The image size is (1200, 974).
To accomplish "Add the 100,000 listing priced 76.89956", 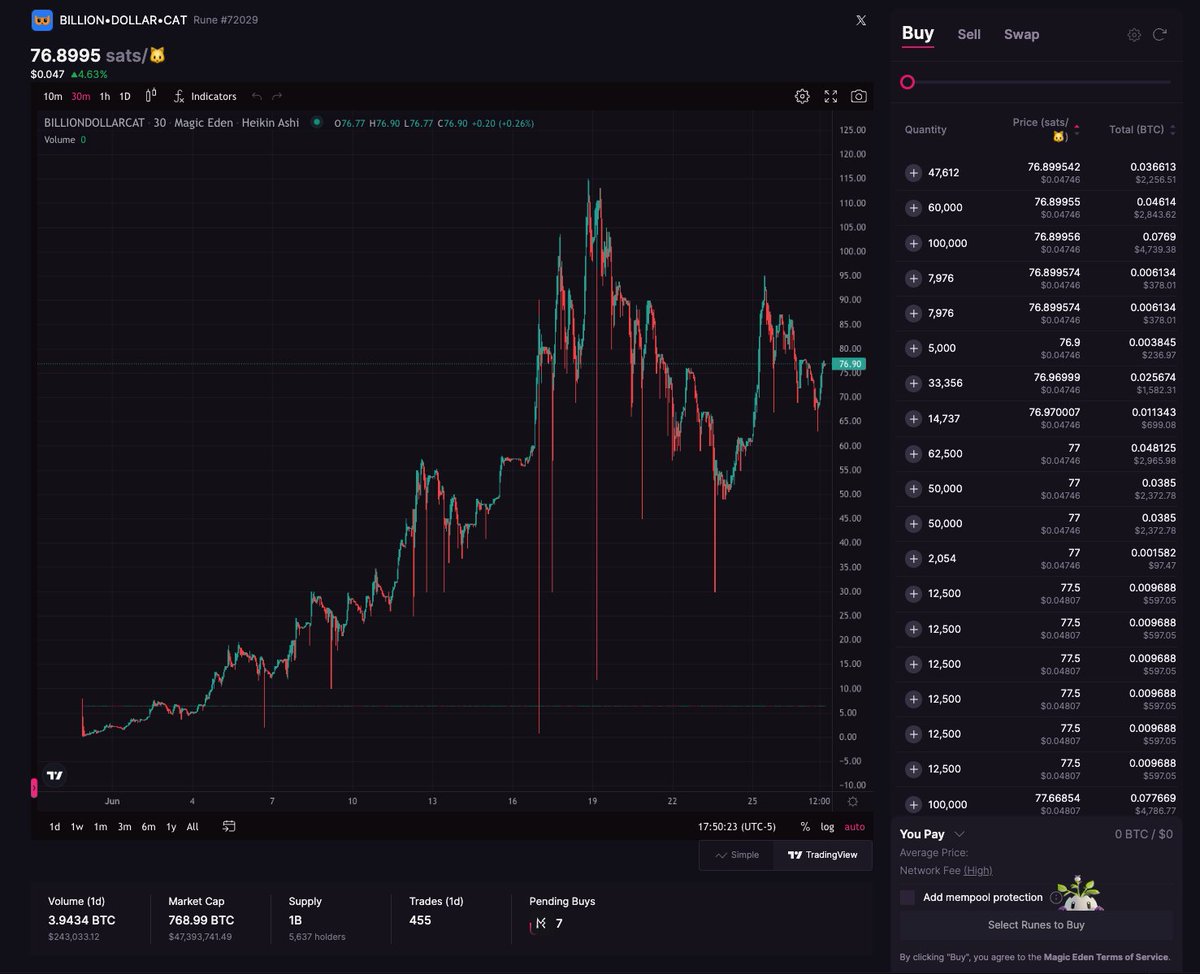I will click(913, 243).
